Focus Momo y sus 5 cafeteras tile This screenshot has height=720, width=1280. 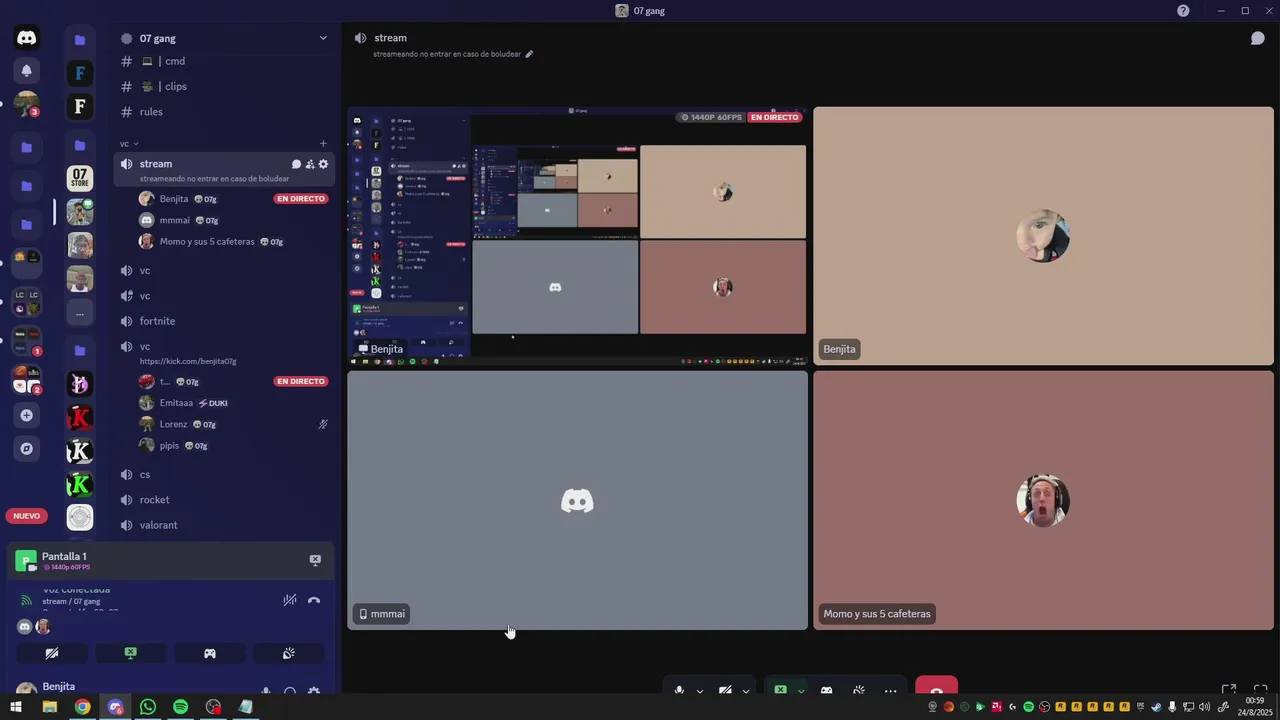[x=1043, y=500]
